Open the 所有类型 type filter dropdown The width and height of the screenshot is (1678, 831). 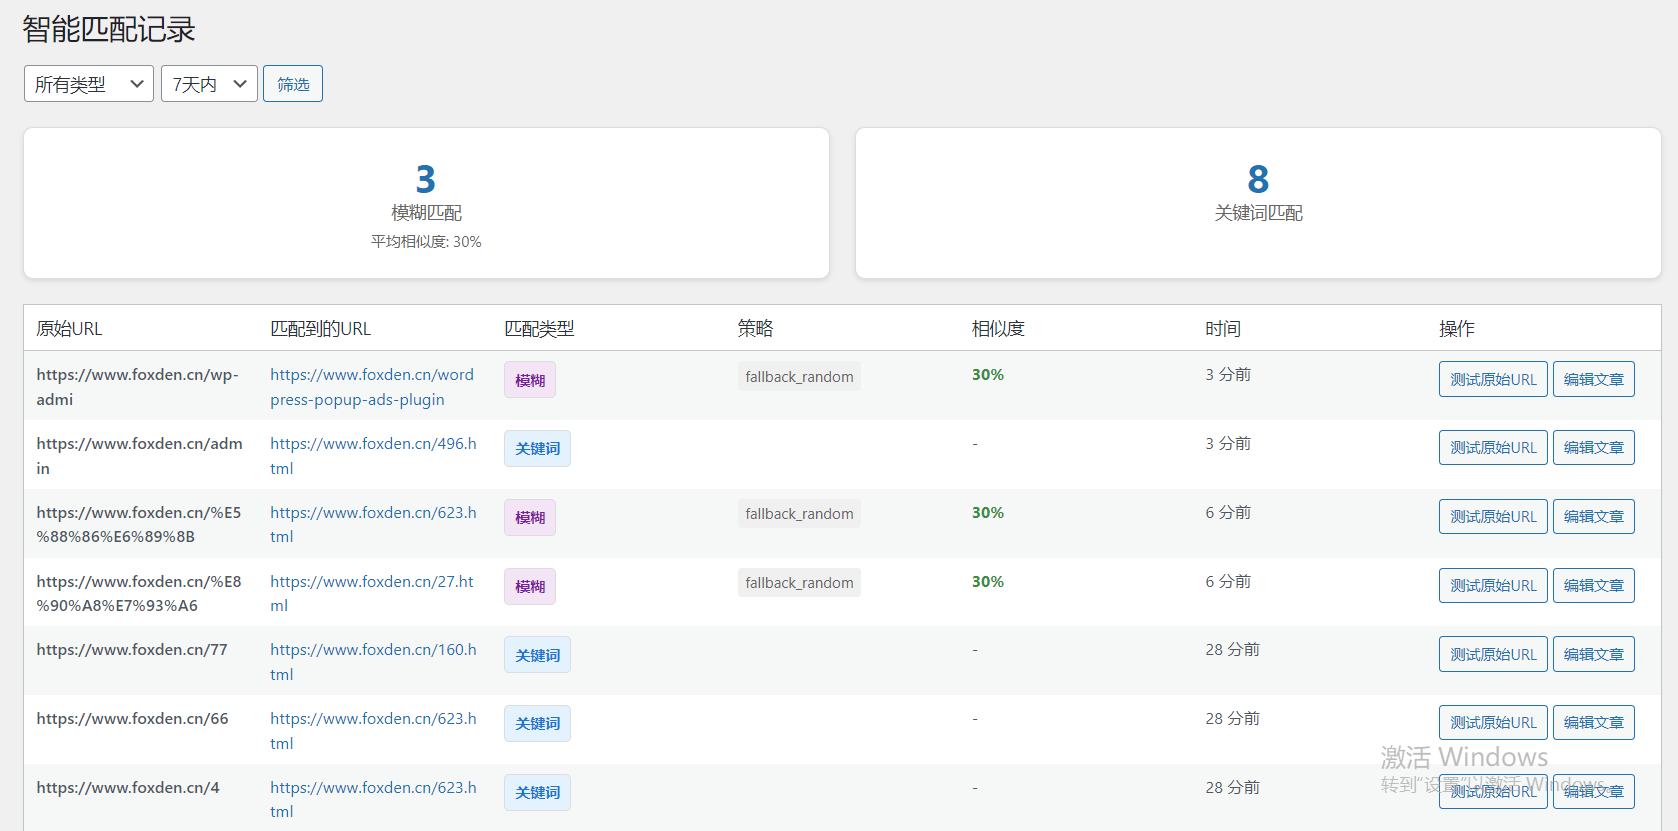coord(88,84)
